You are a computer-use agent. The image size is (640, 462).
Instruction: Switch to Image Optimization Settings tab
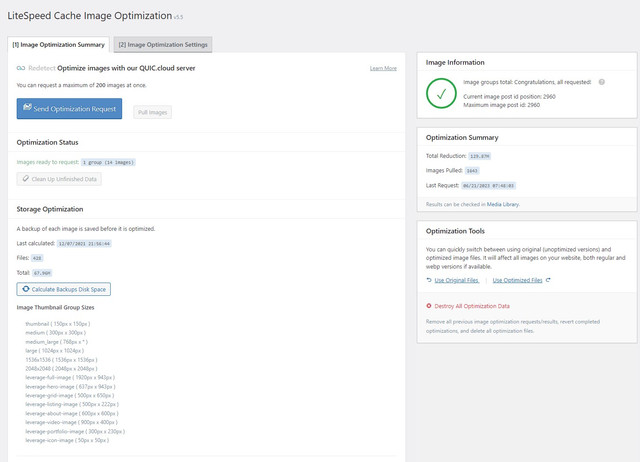point(163,44)
